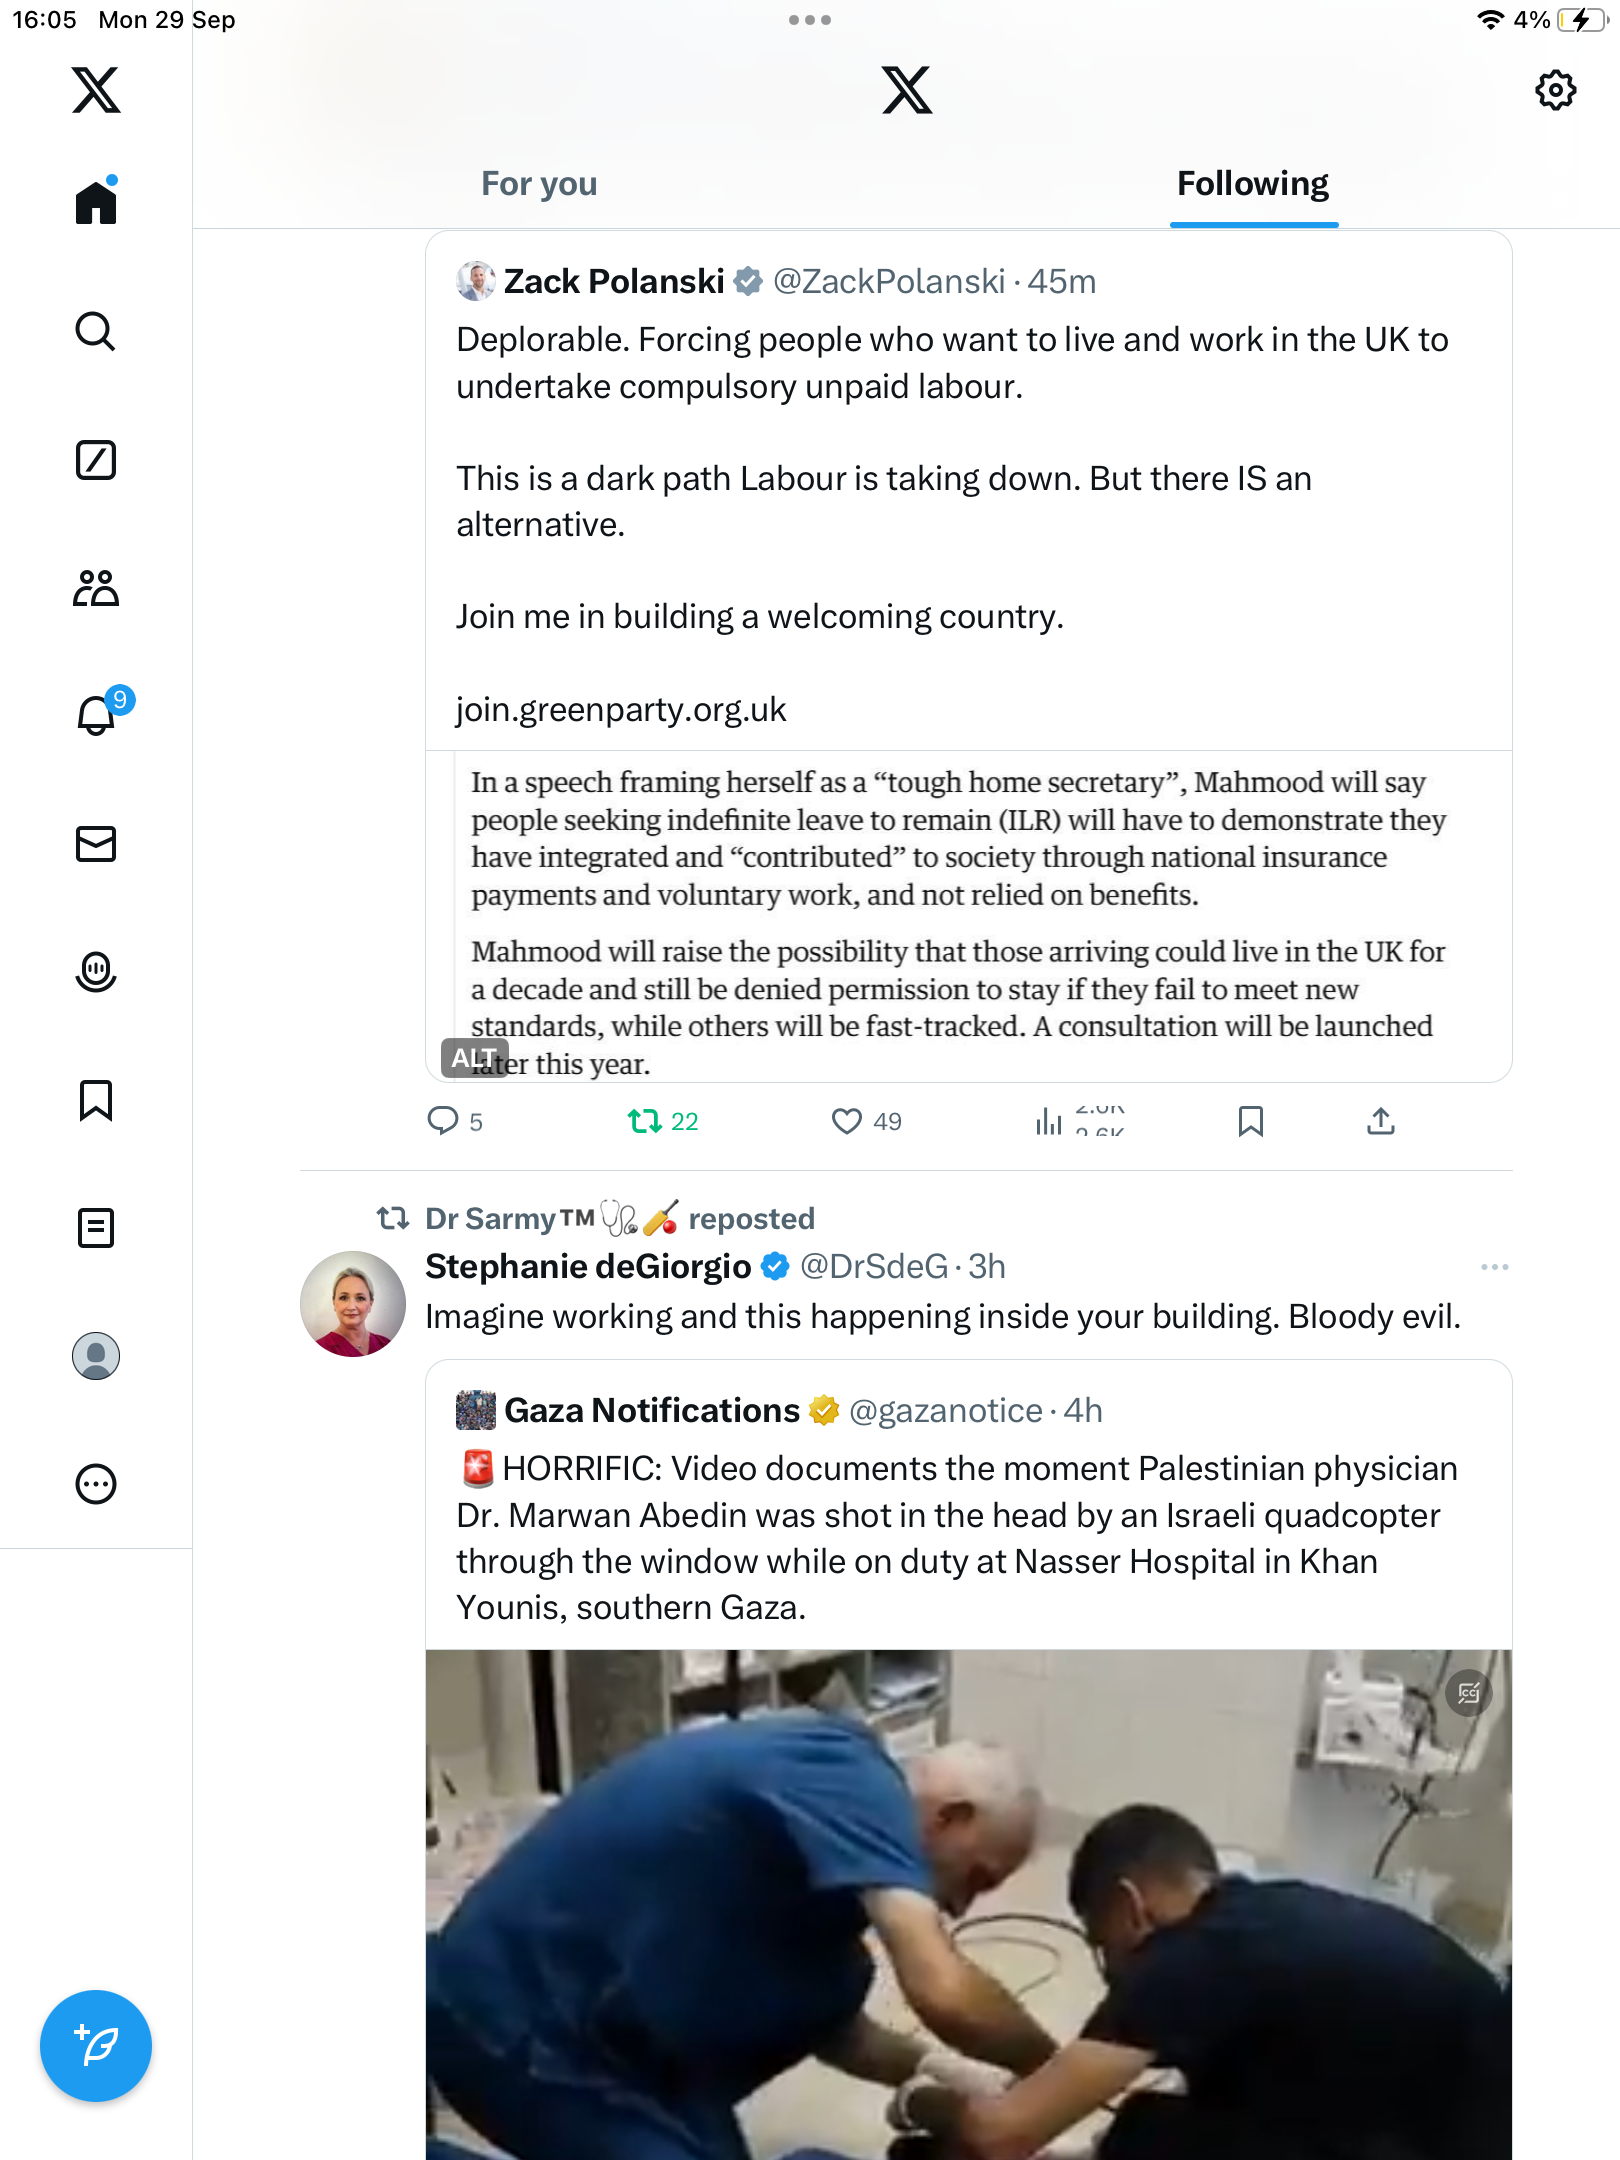1620x2160 pixels.
Task: Open Lists icon in the sidebar
Action: coord(96,1228)
